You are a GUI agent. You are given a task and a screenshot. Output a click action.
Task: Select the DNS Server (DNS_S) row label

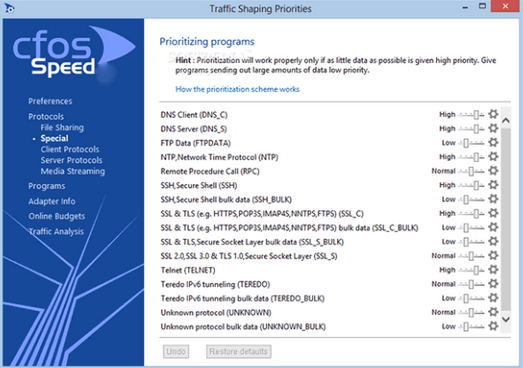click(193, 129)
